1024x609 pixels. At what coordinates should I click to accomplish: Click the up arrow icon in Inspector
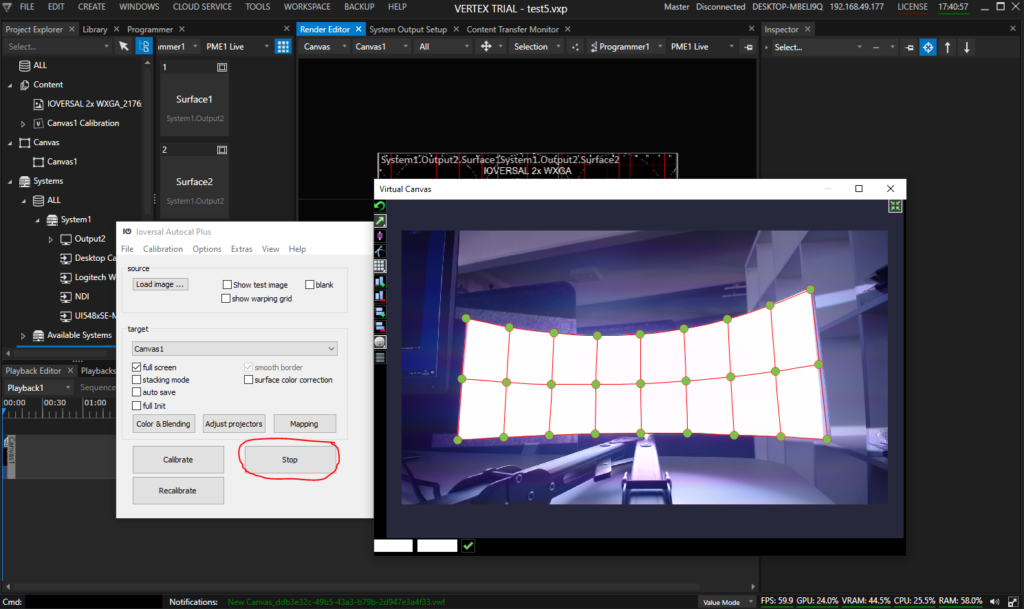[x=948, y=47]
